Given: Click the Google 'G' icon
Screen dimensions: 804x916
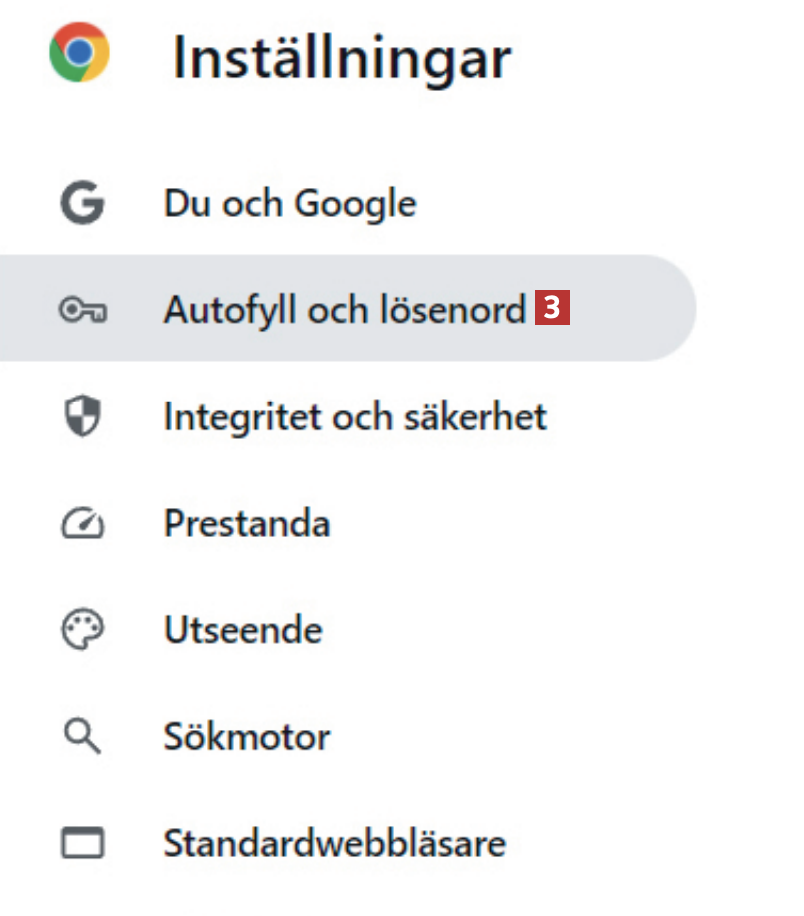Looking at the screenshot, I should pyautogui.click(x=82, y=204).
